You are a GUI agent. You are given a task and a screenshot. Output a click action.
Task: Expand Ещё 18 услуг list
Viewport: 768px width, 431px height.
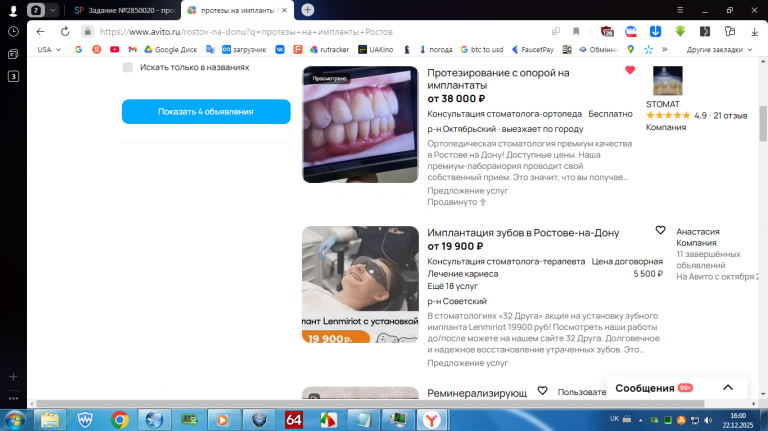coord(452,286)
